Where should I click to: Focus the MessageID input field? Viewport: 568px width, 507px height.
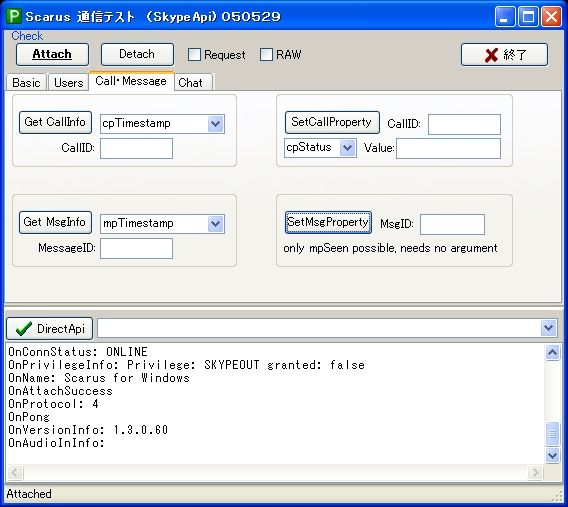coord(136,248)
